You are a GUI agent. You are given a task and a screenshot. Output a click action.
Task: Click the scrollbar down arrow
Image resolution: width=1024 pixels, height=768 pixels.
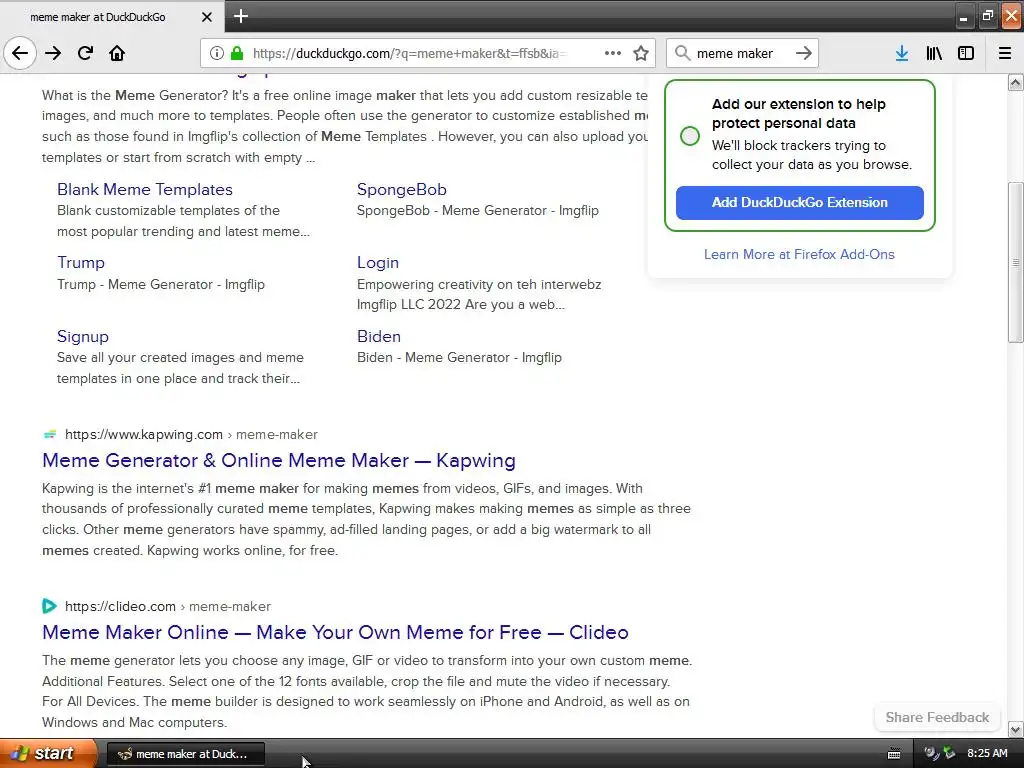tap(1016, 729)
